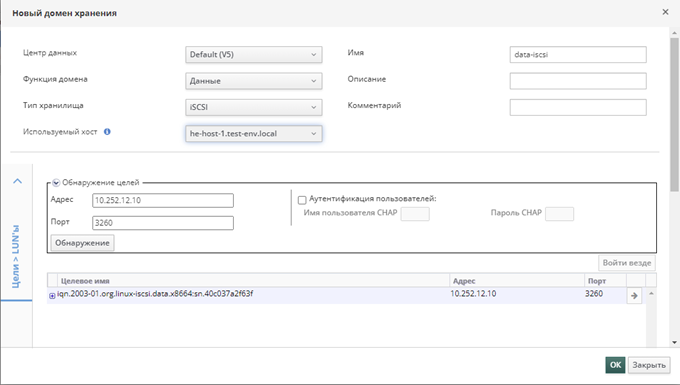Enable Аутентификация пользователей checkbox

(x=302, y=200)
